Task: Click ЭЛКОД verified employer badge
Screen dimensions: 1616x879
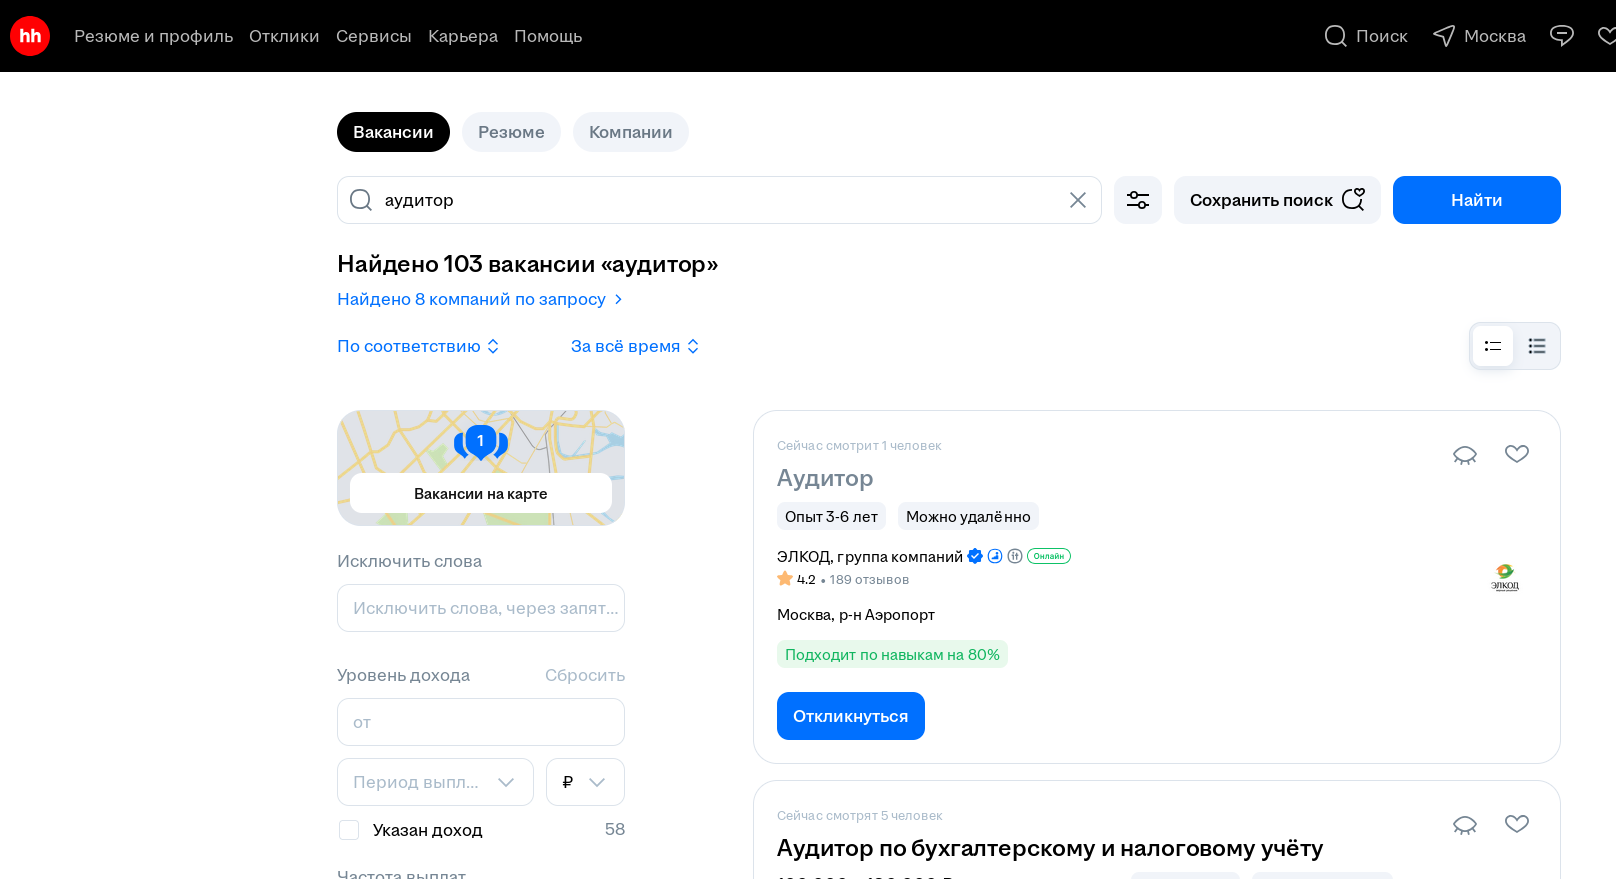Action: click(975, 556)
